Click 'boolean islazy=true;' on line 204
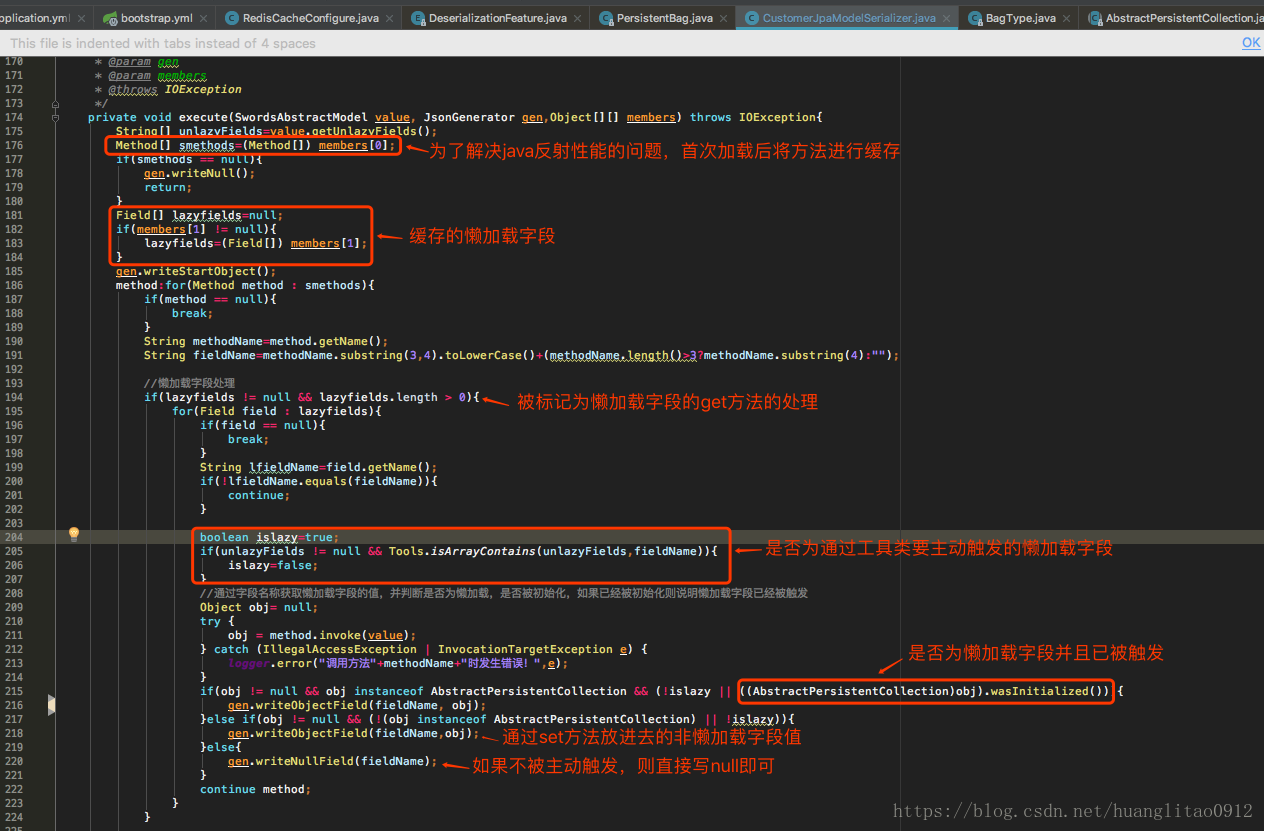Image resolution: width=1264 pixels, height=831 pixels. pos(269,537)
